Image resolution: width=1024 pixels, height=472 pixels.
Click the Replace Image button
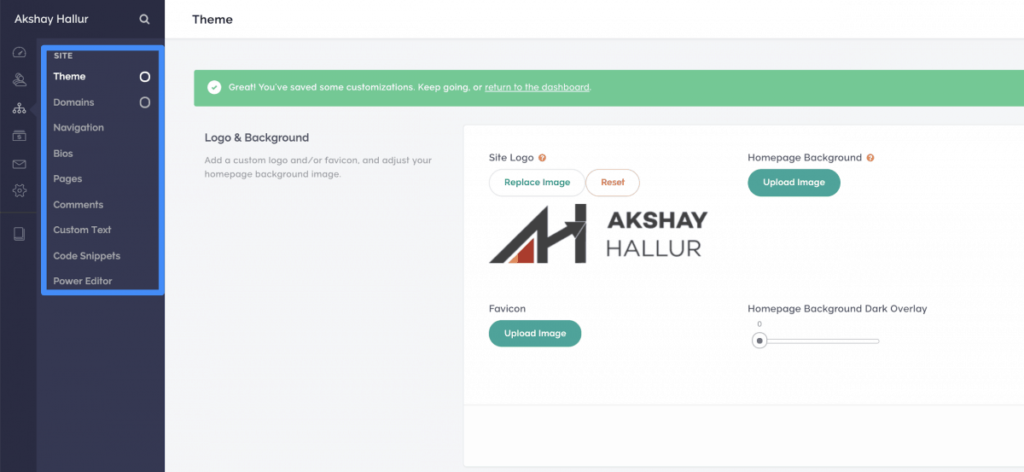(537, 183)
